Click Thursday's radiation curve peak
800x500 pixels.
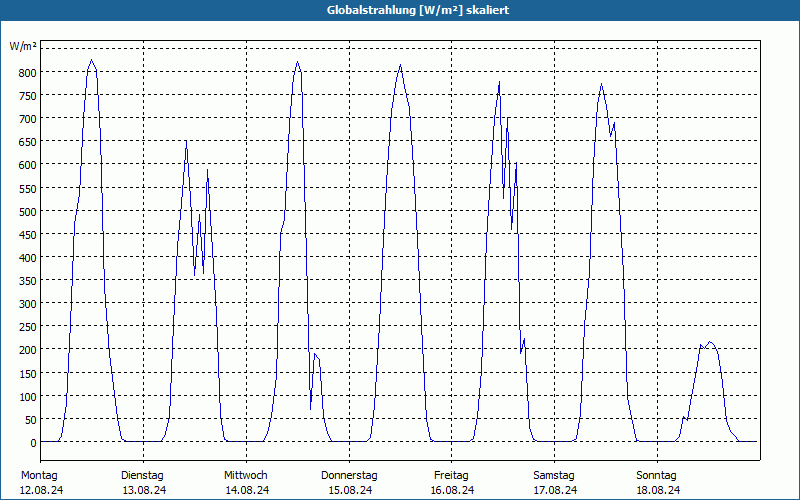tap(401, 65)
